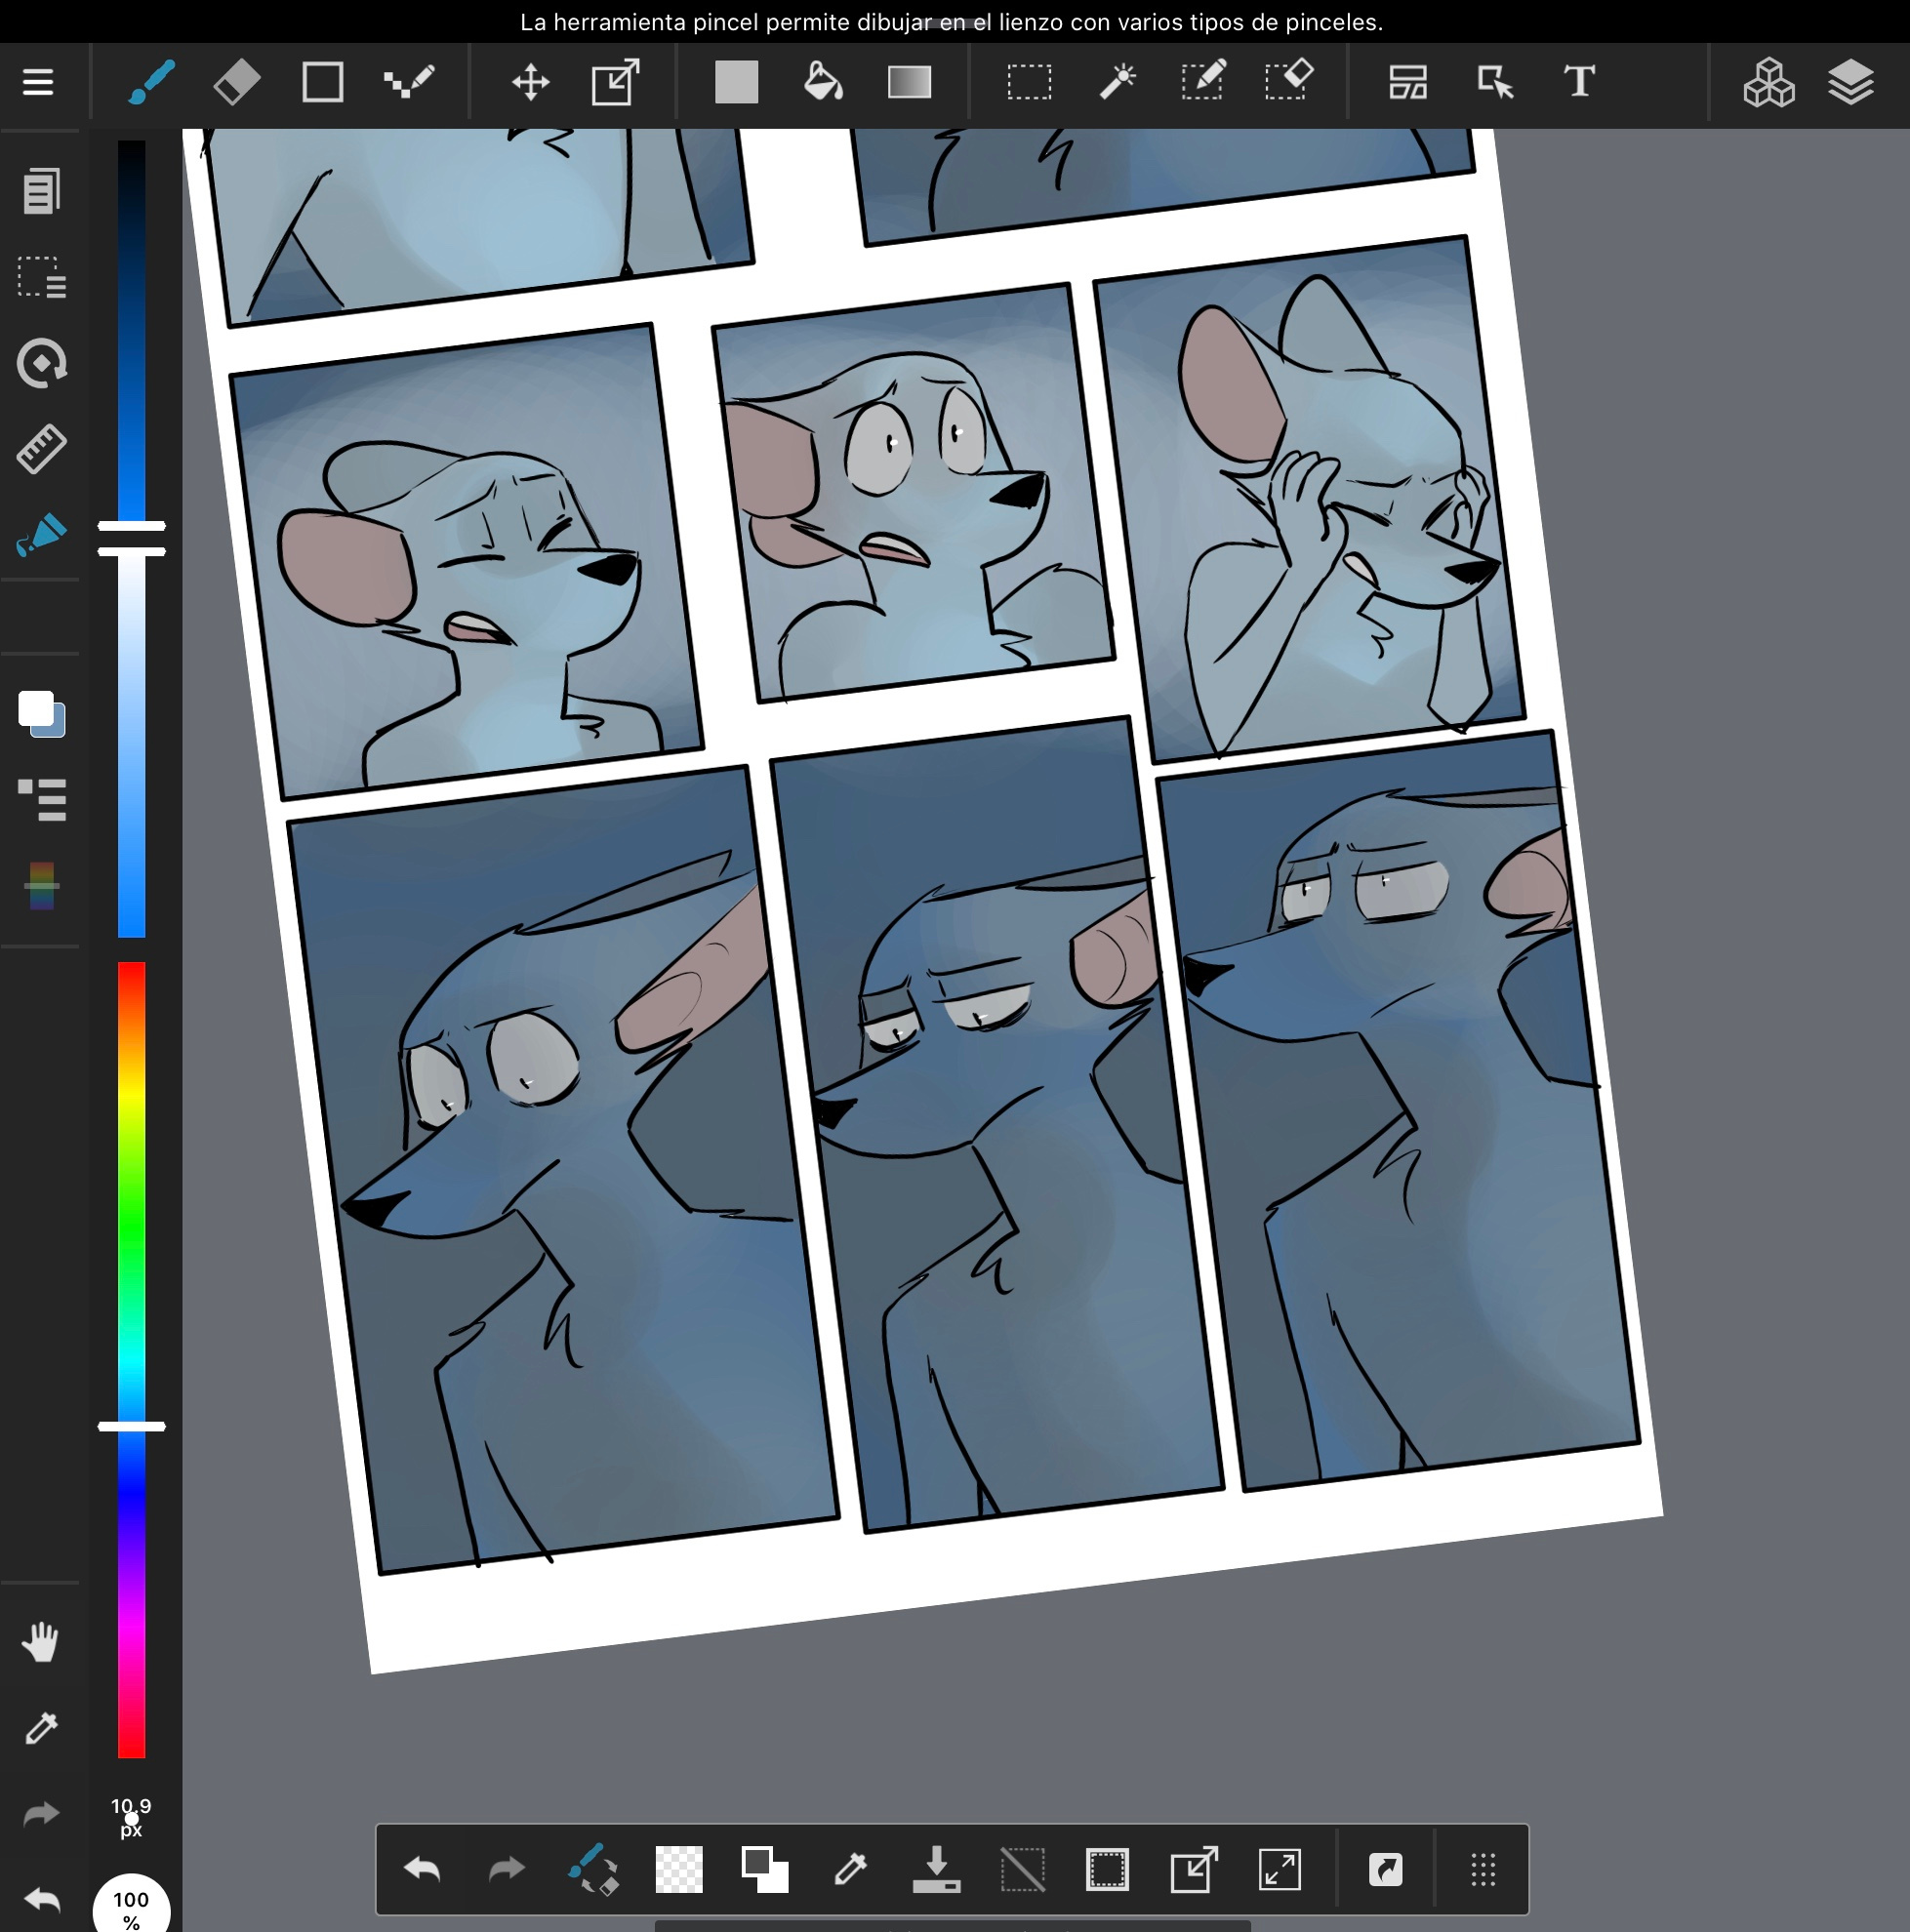This screenshot has width=1910, height=1932.
Task: Open the Materials cubes panel
Action: click(1768, 82)
